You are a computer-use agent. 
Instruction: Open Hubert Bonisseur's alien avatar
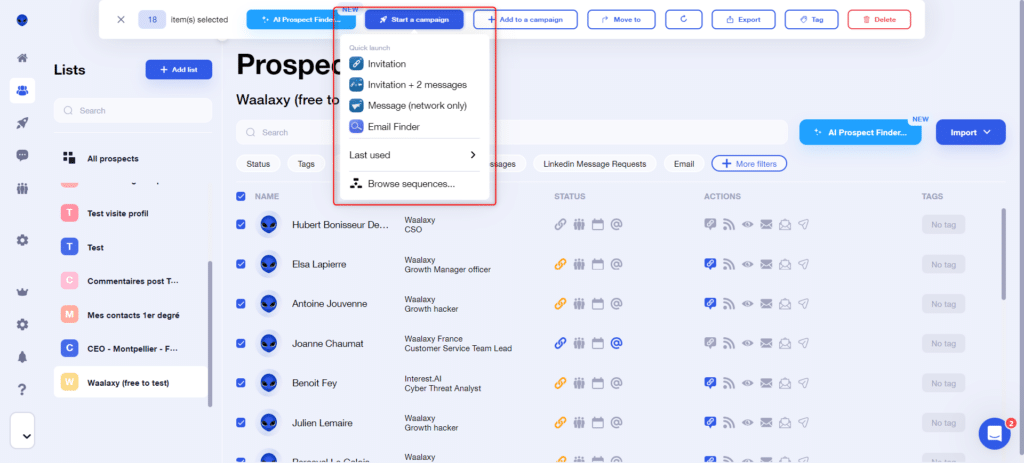268,225
